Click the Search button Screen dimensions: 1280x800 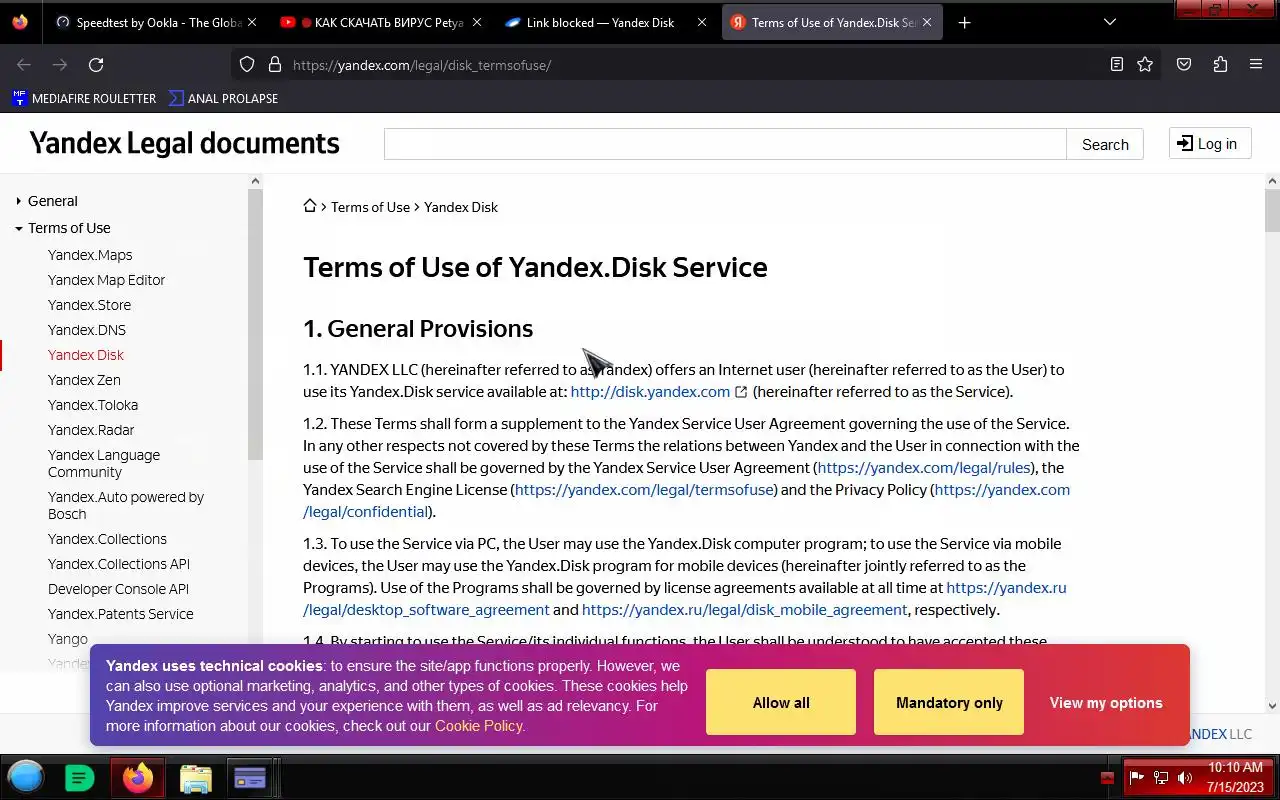tap(1105, 144)
